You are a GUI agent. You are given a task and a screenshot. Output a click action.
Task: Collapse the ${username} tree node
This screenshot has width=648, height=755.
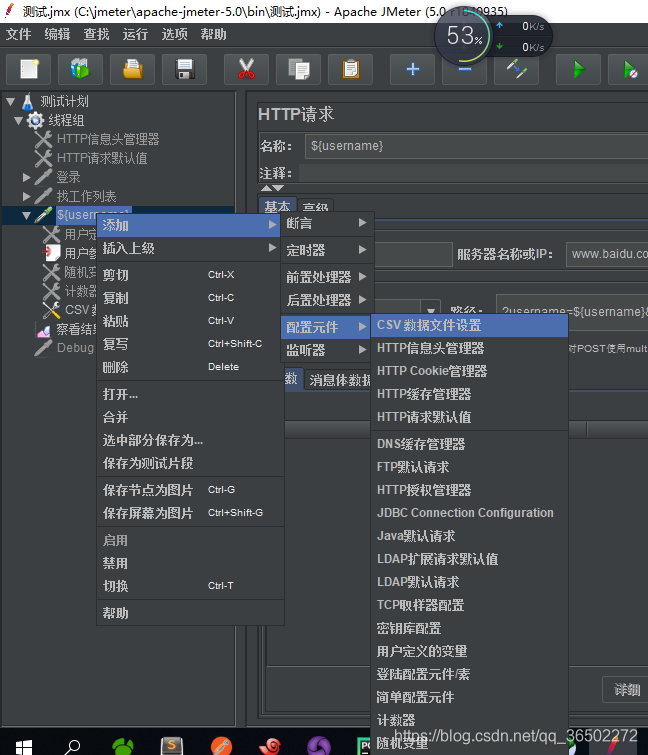tap(26, 216)
